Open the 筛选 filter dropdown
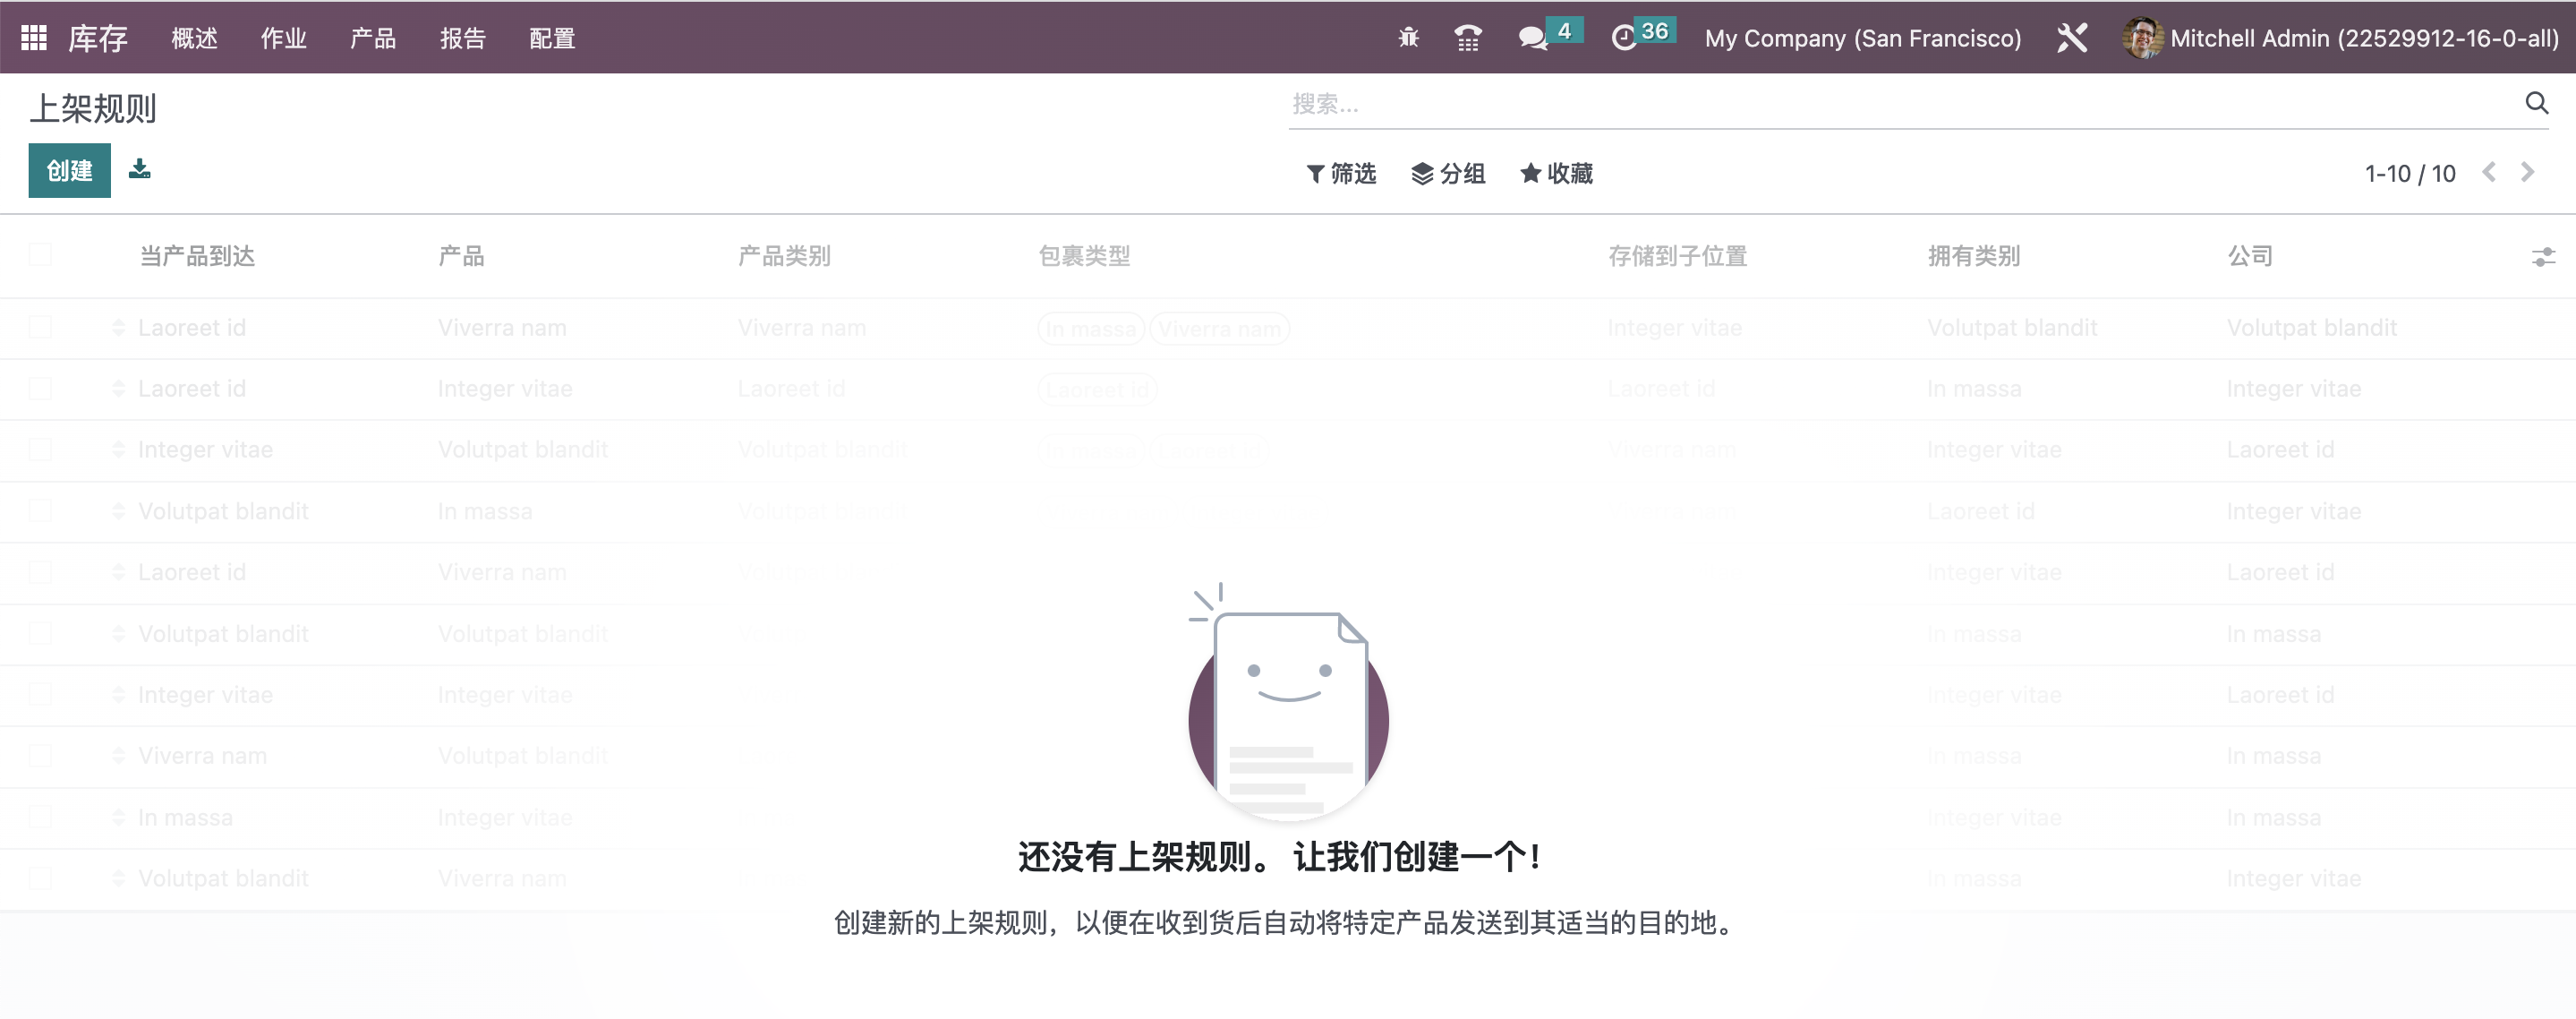Image resolution: width=2576 pixels, height=1019 pixels. point(1341,174)
